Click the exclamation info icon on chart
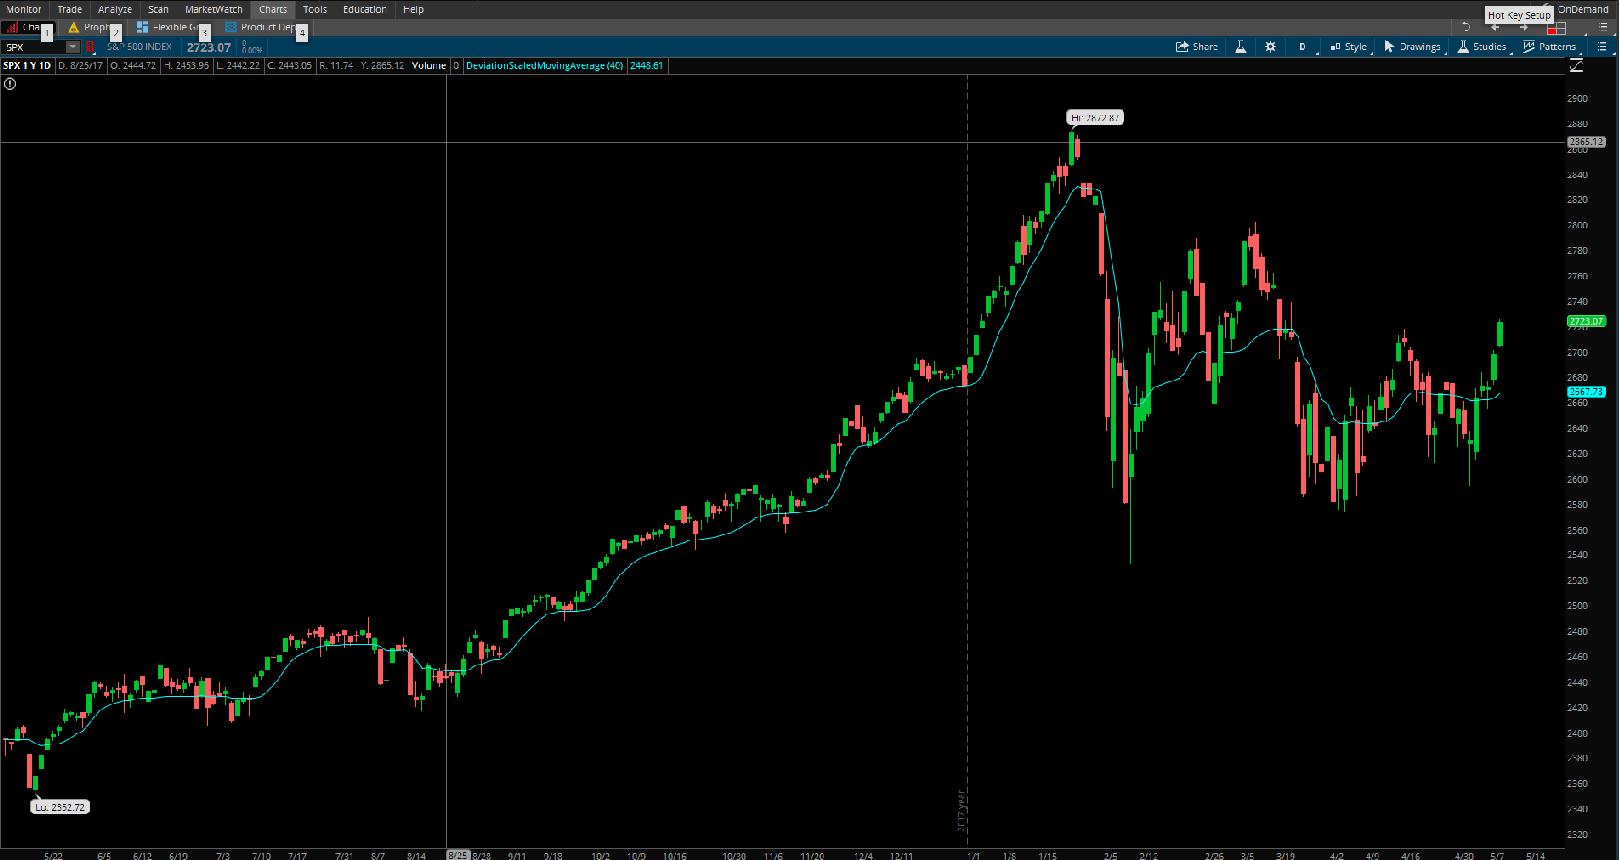 pyautogui.click(x=10, y=84)
